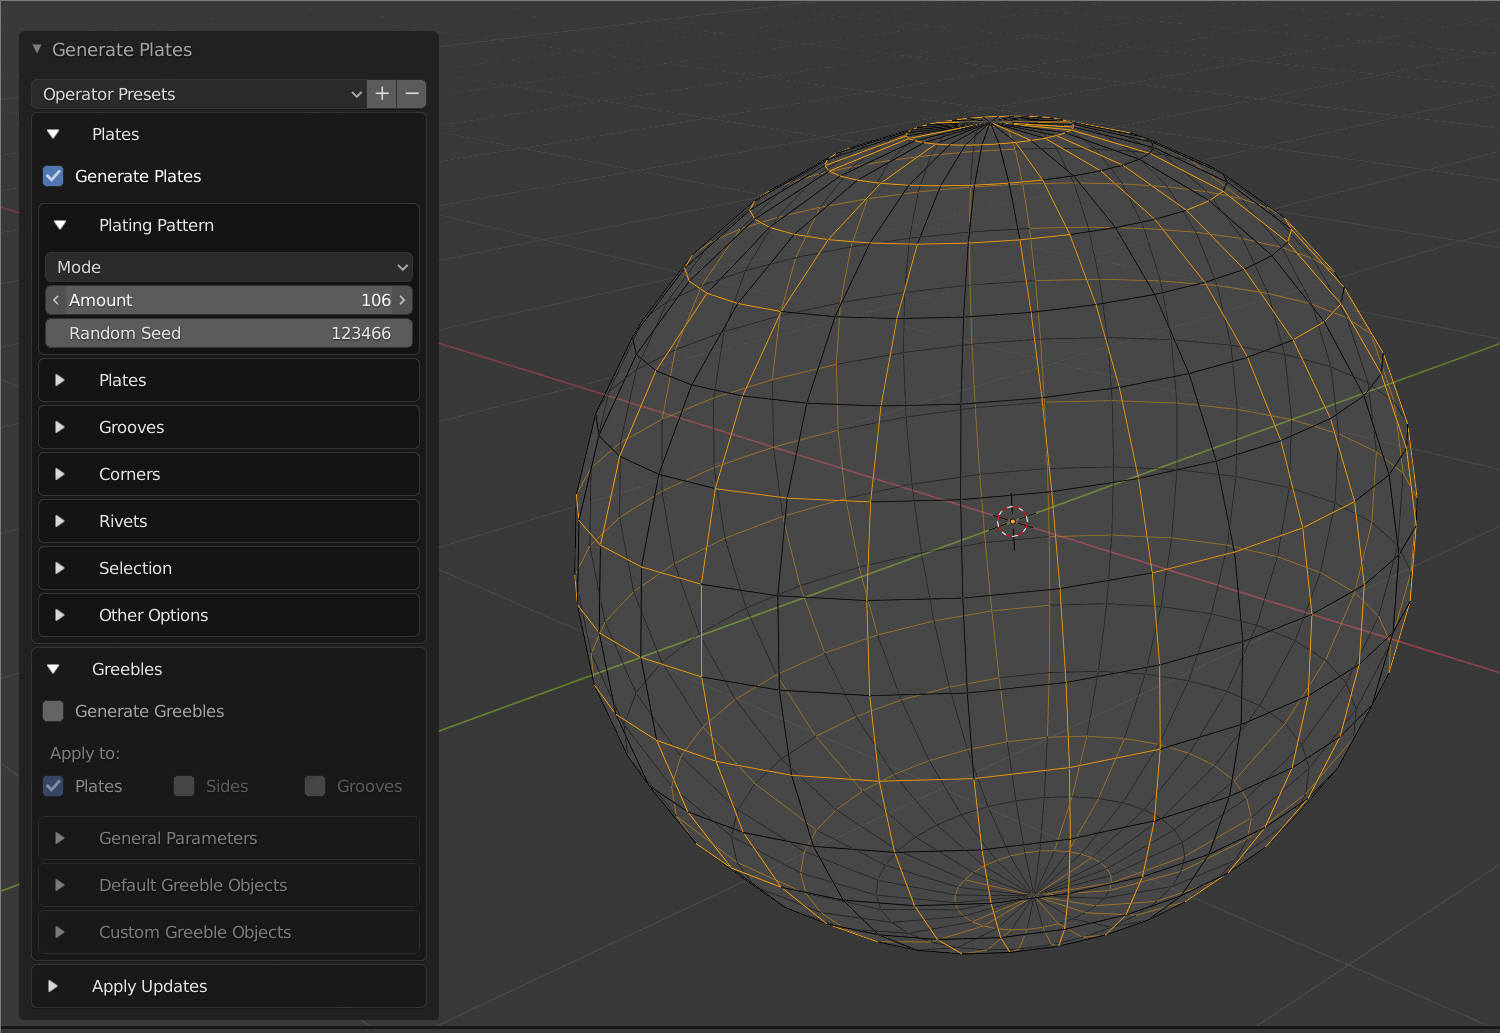Expand the Other Options section
1500x1033 pixels.
coord(61,615)
